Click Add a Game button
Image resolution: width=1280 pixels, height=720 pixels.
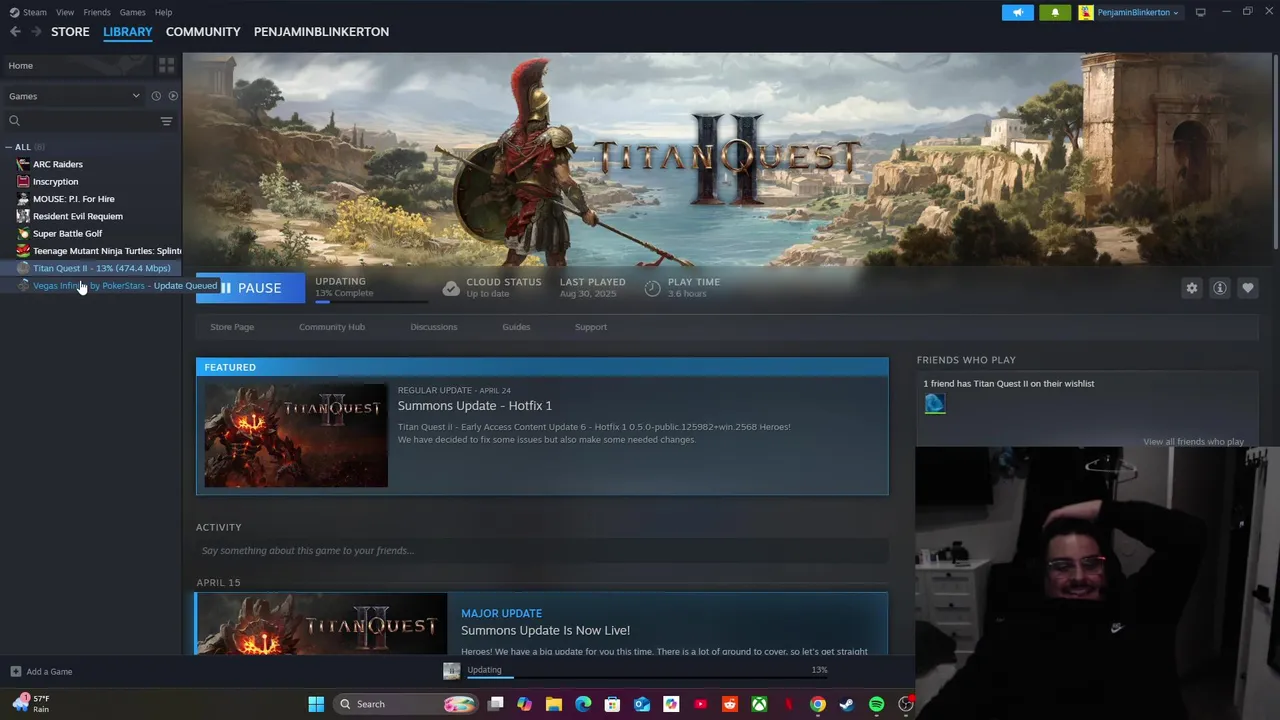[41, 672]
